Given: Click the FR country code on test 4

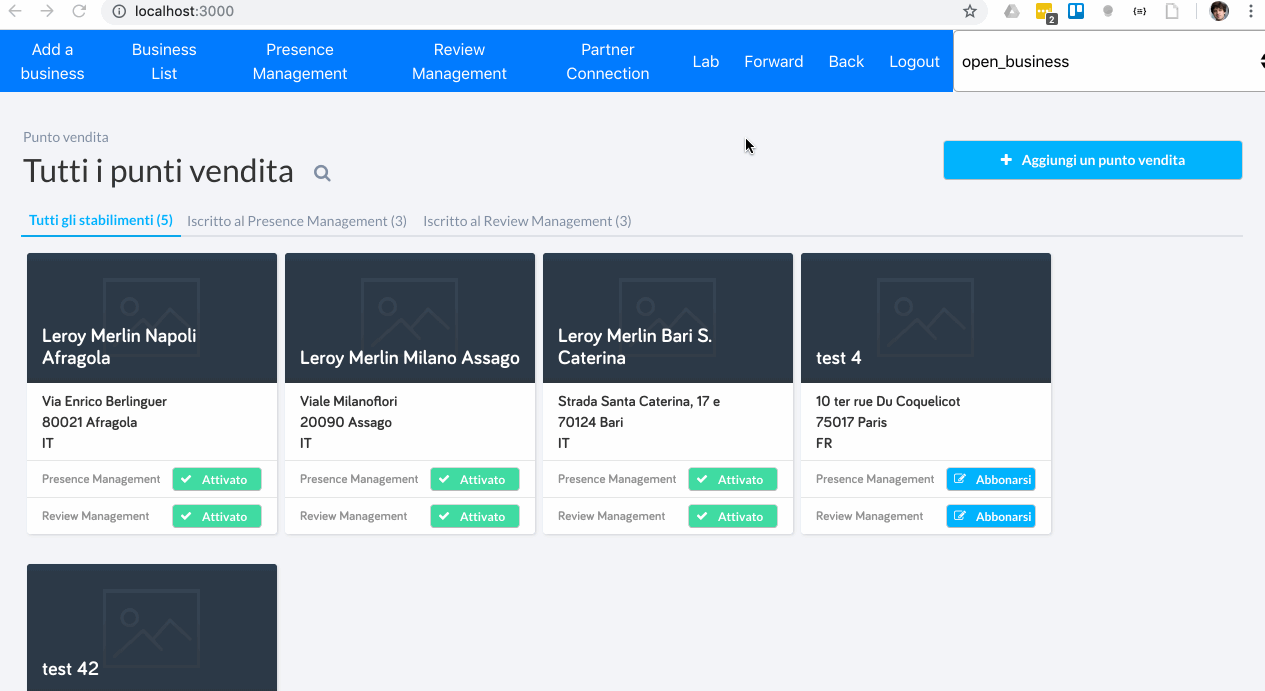Looking at the screenshot, I should (824, 443).
